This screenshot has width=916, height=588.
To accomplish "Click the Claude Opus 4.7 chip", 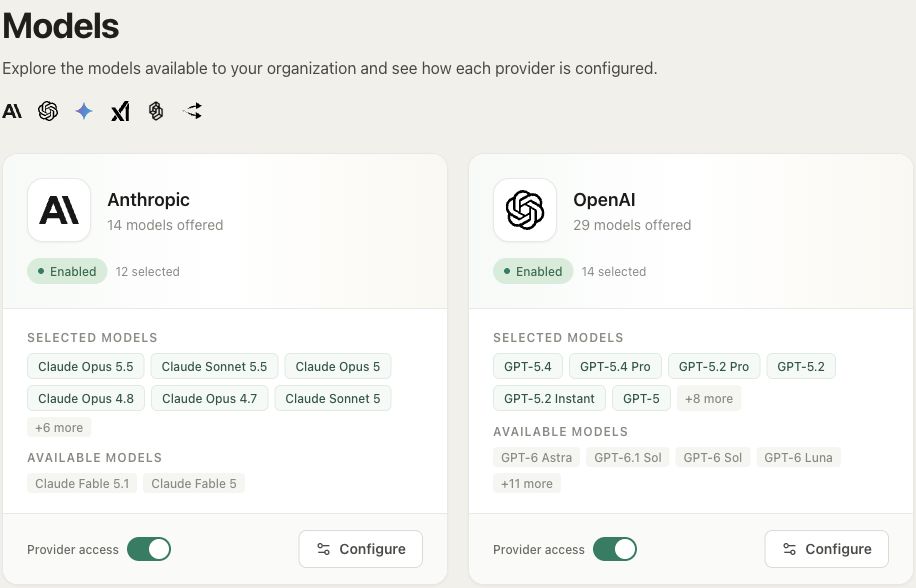I will [210, 398].
